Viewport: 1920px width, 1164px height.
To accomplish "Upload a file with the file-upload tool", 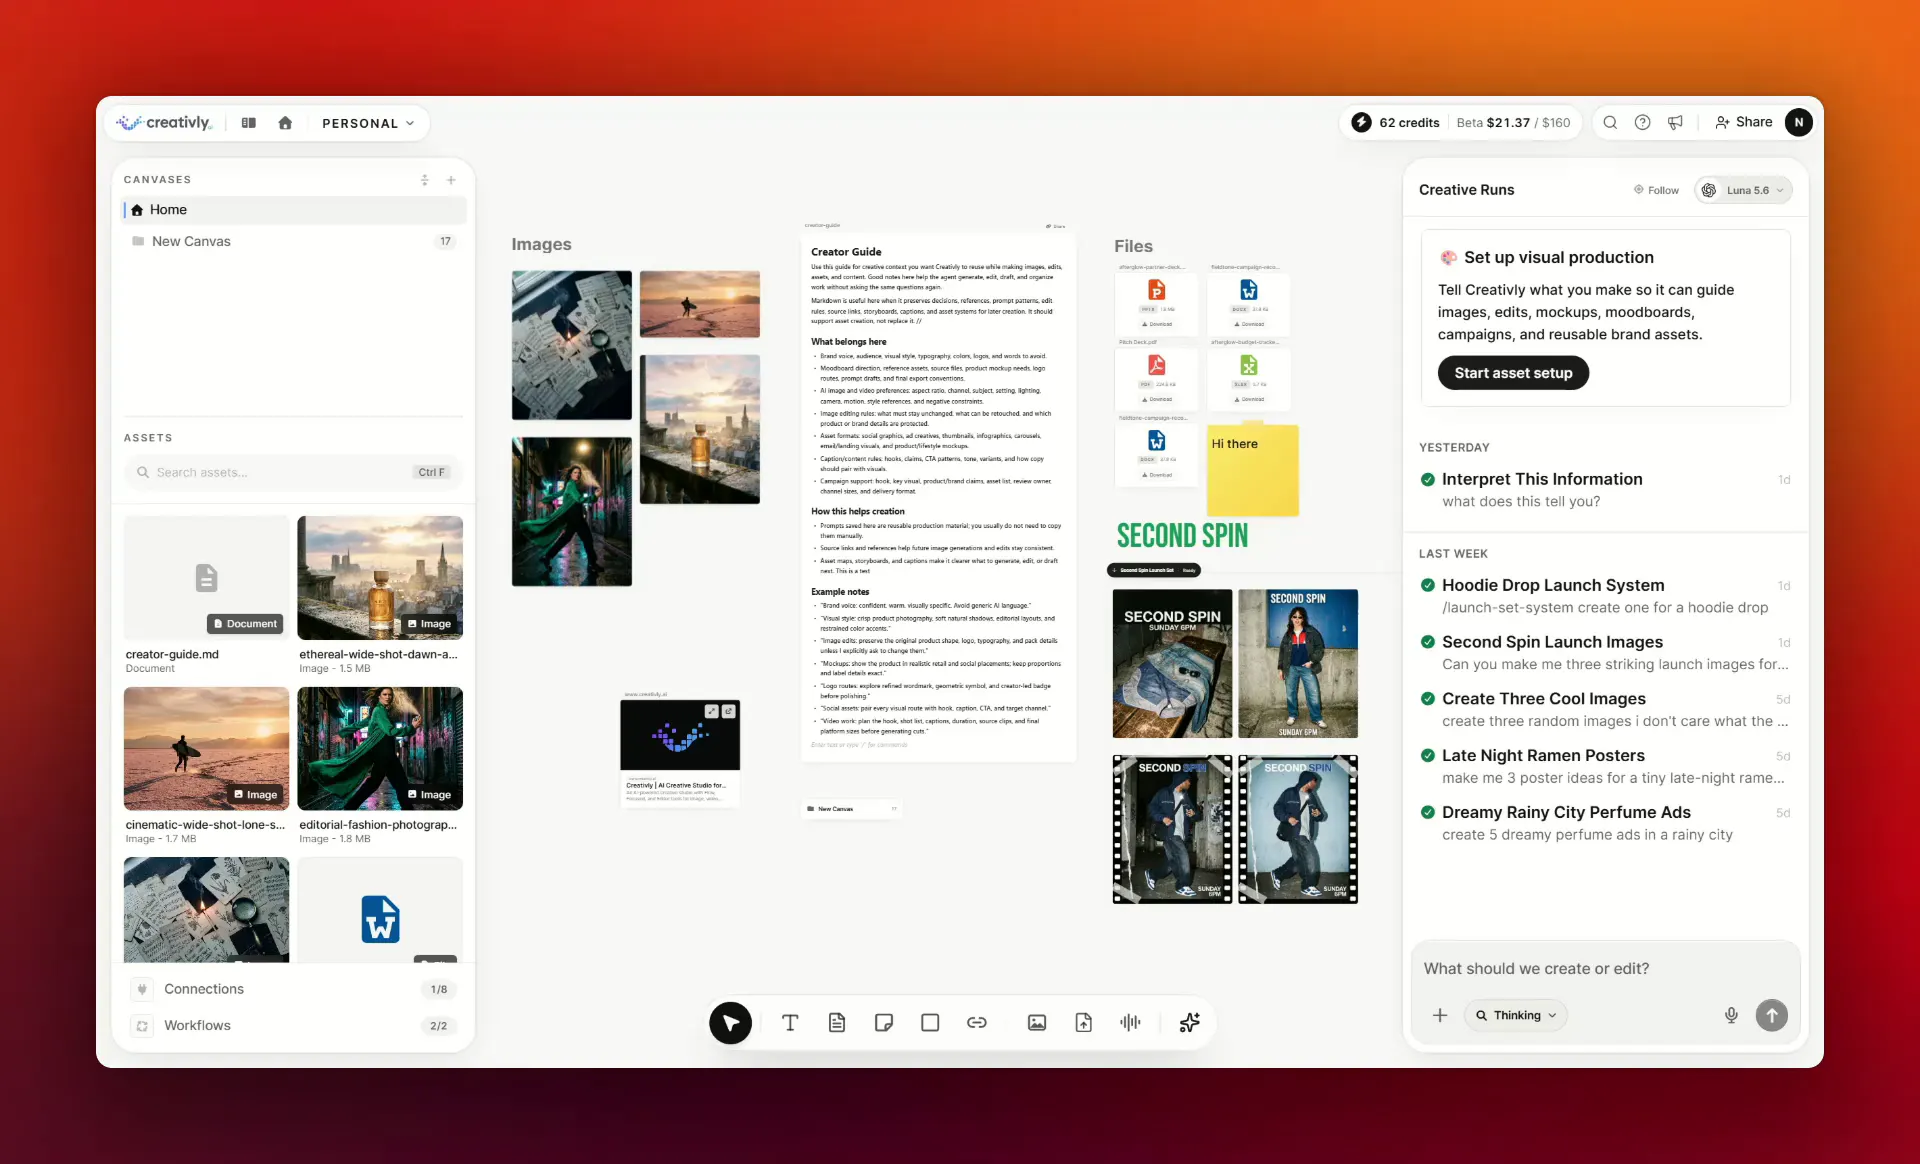I will tap(1084, 1022).
